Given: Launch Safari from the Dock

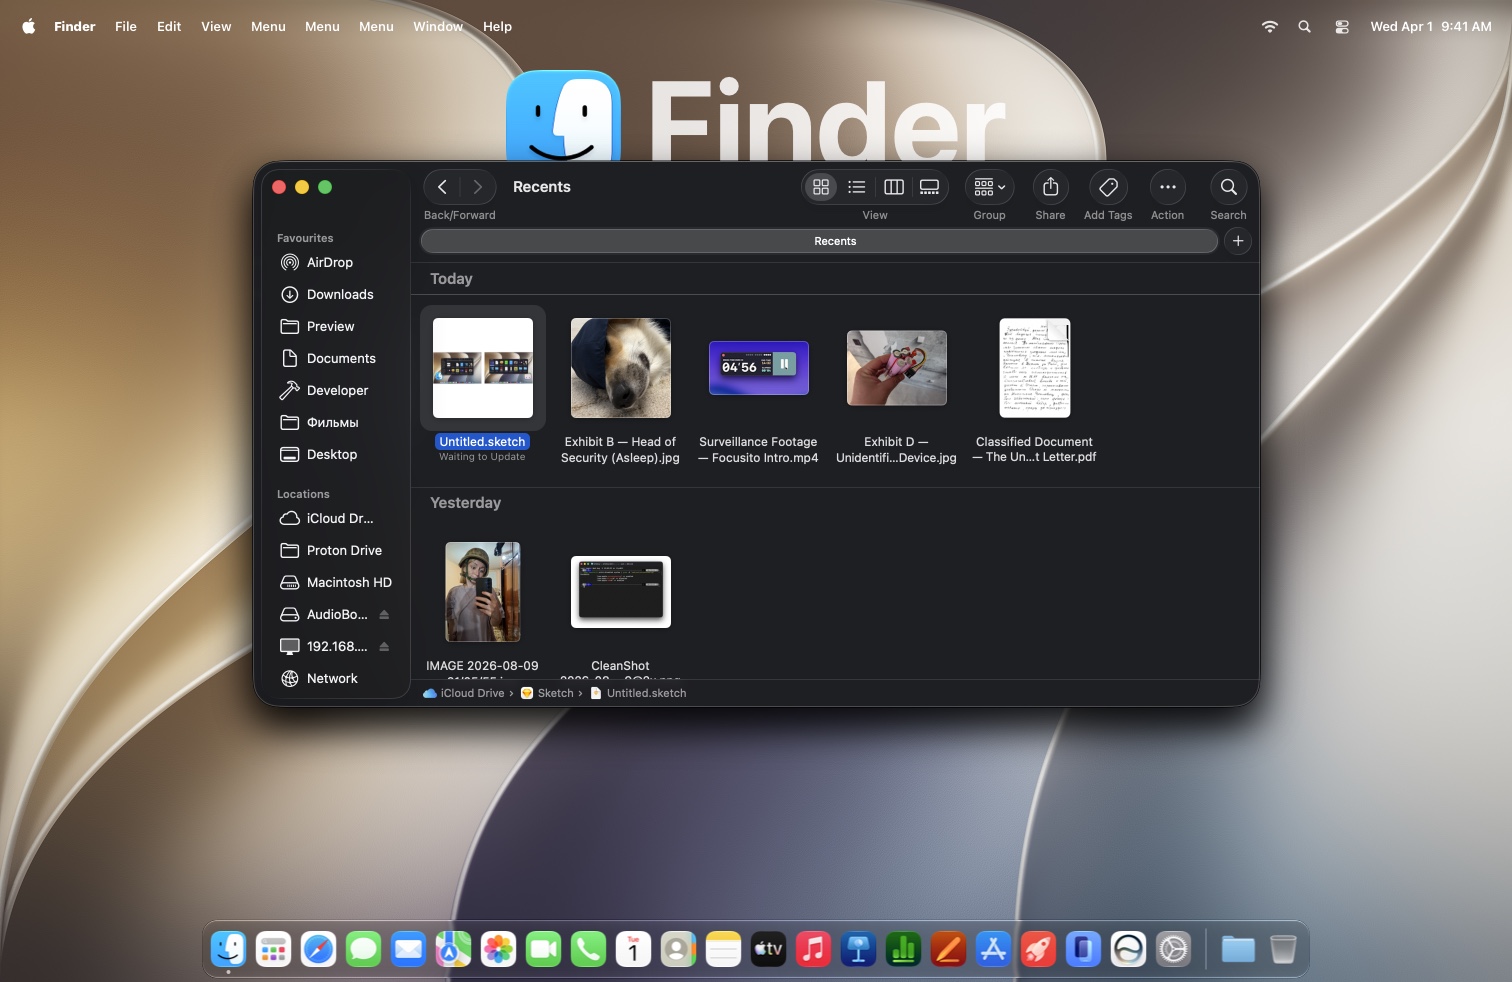Looking at the screenshot, I should pyautogui.click(x=319, y=949).
